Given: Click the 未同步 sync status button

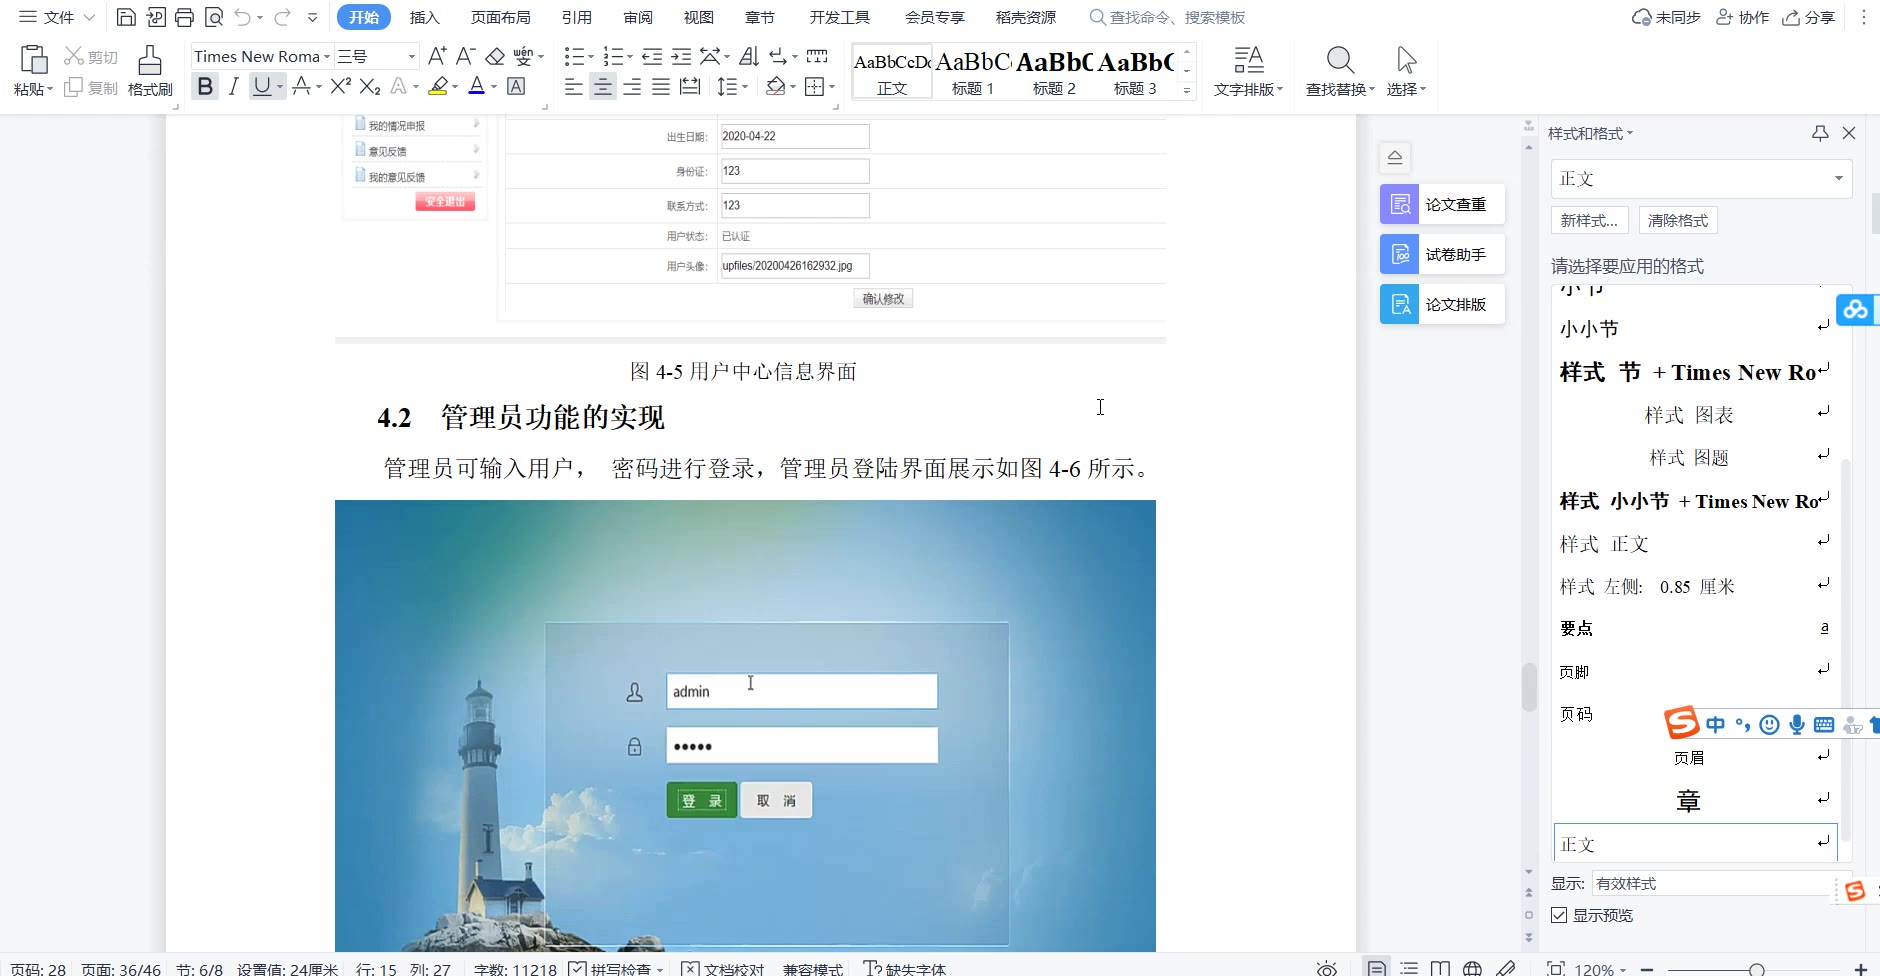Looking at the screenshot, I should (x=1666, y=17).
